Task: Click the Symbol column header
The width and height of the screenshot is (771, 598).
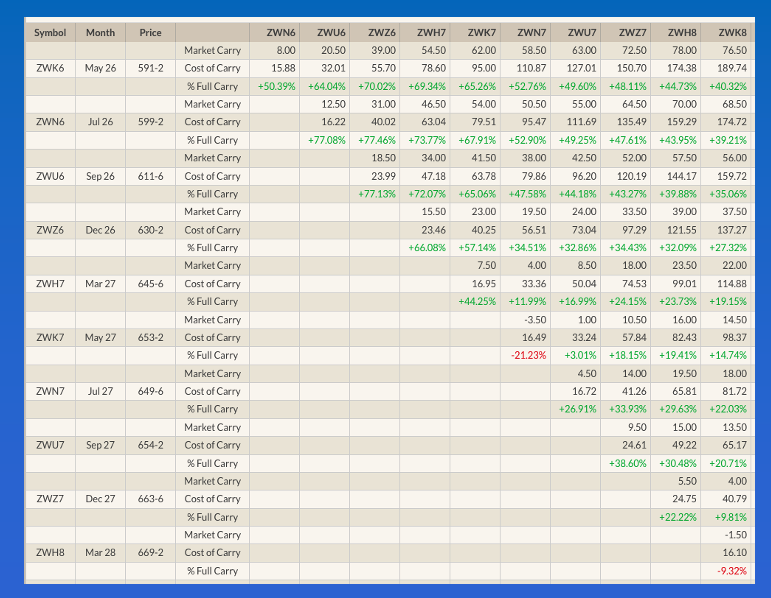Action: 50,32
